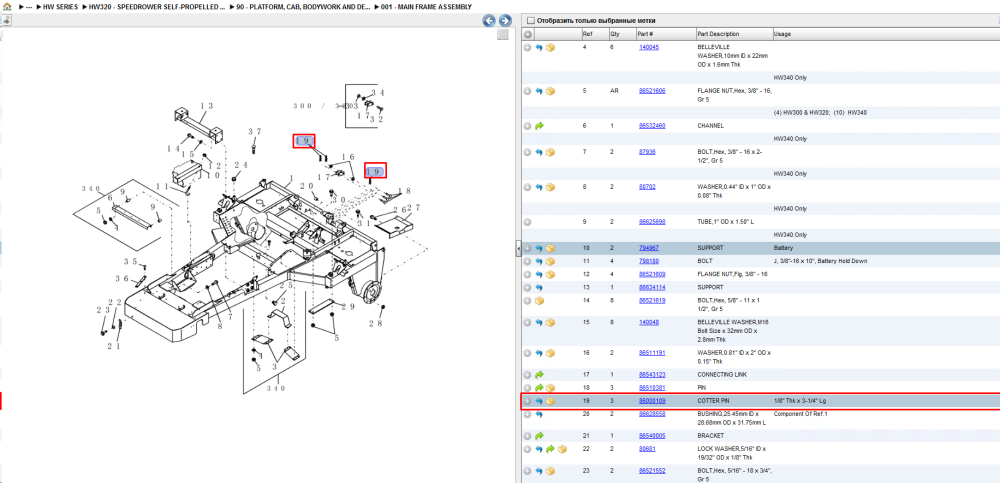
Task: Click the green arrow icon on Ref 6 CHANNEL row
Action: click(539, 126)
